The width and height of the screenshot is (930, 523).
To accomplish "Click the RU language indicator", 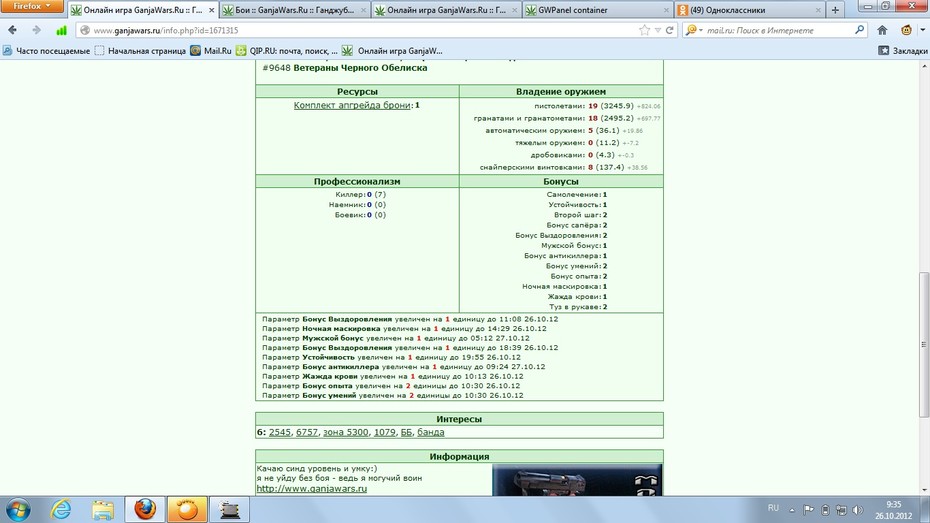I will [x=773, y=508].
